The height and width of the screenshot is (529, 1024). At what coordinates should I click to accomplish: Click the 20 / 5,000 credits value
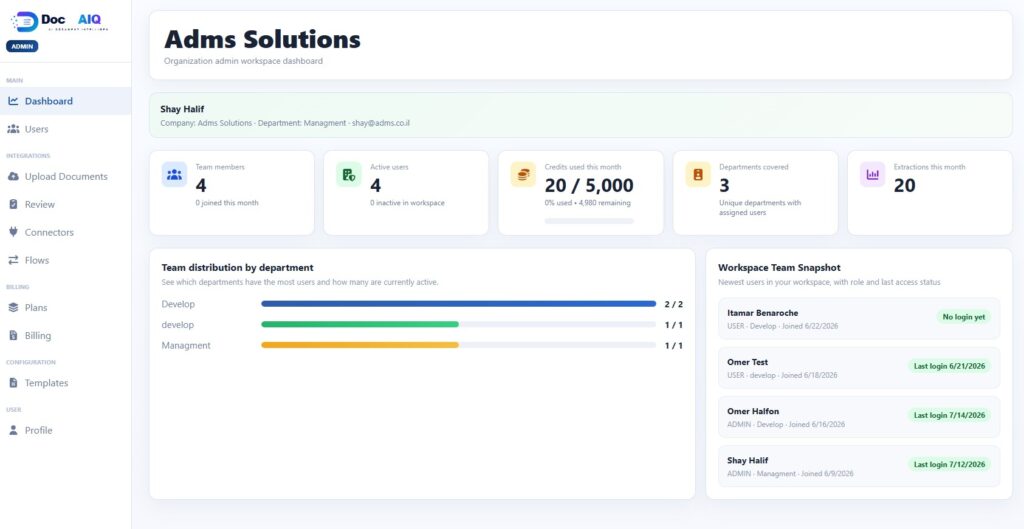tap(589, 185)
